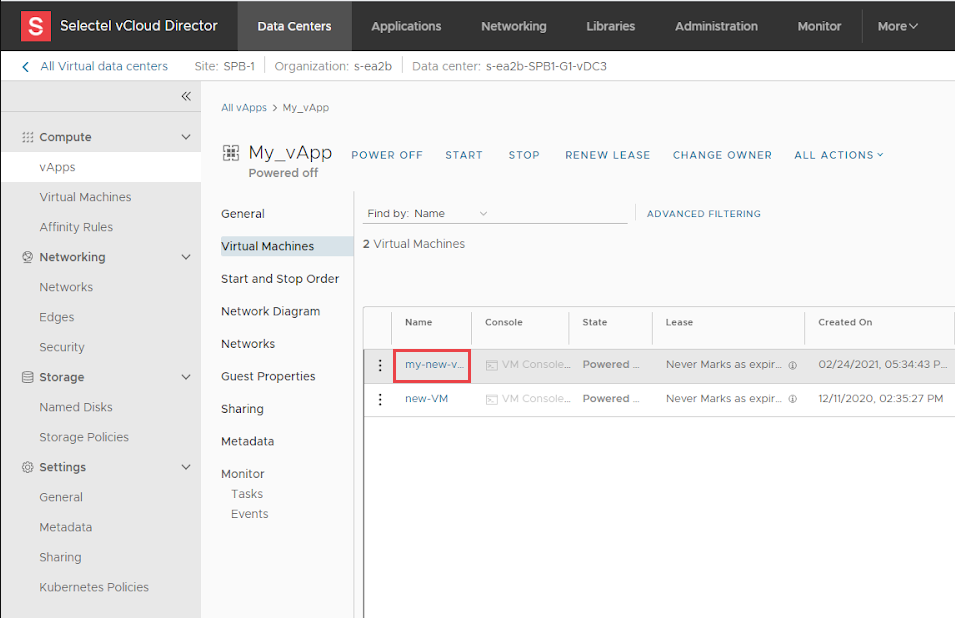Sort table by Name column header
Screen dimensions: 955x618
pos(418,322)
